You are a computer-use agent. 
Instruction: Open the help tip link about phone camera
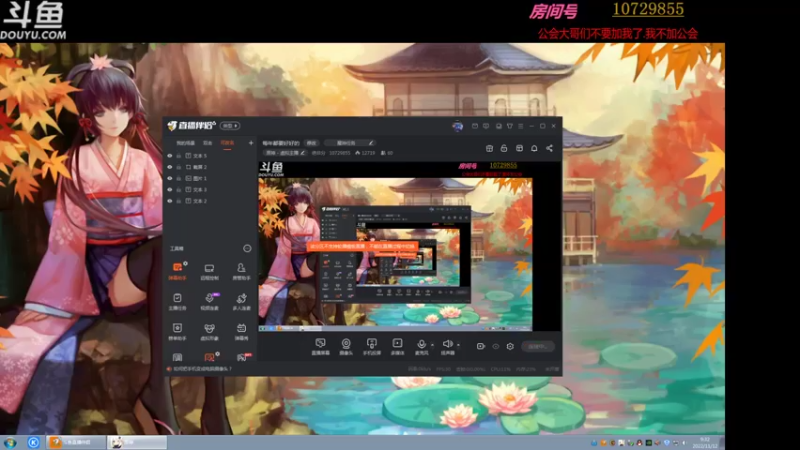(x=202, y=368)
